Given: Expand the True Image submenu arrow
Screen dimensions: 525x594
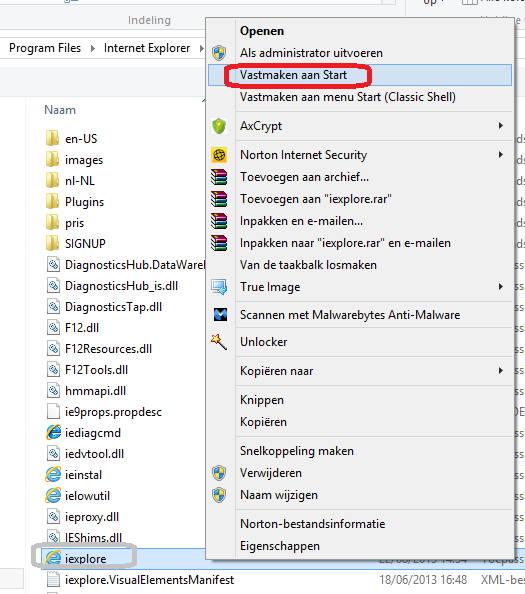Looking at the screenshot, I should pos(501,287).
